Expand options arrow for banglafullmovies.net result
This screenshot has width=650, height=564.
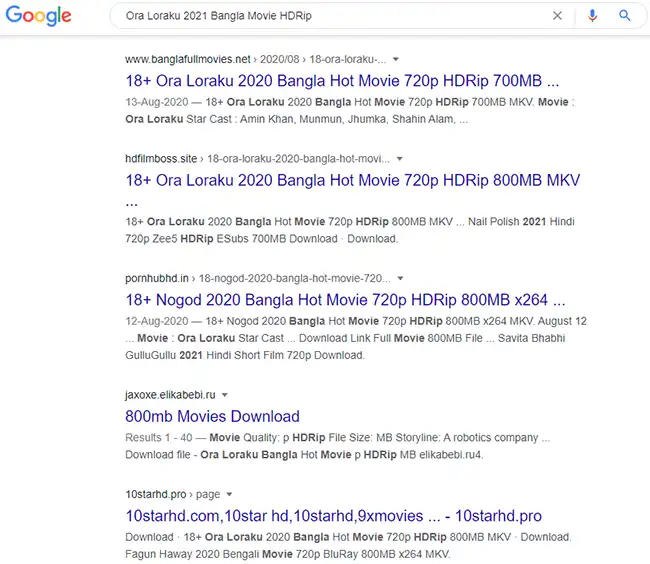(x=395, y=59)
